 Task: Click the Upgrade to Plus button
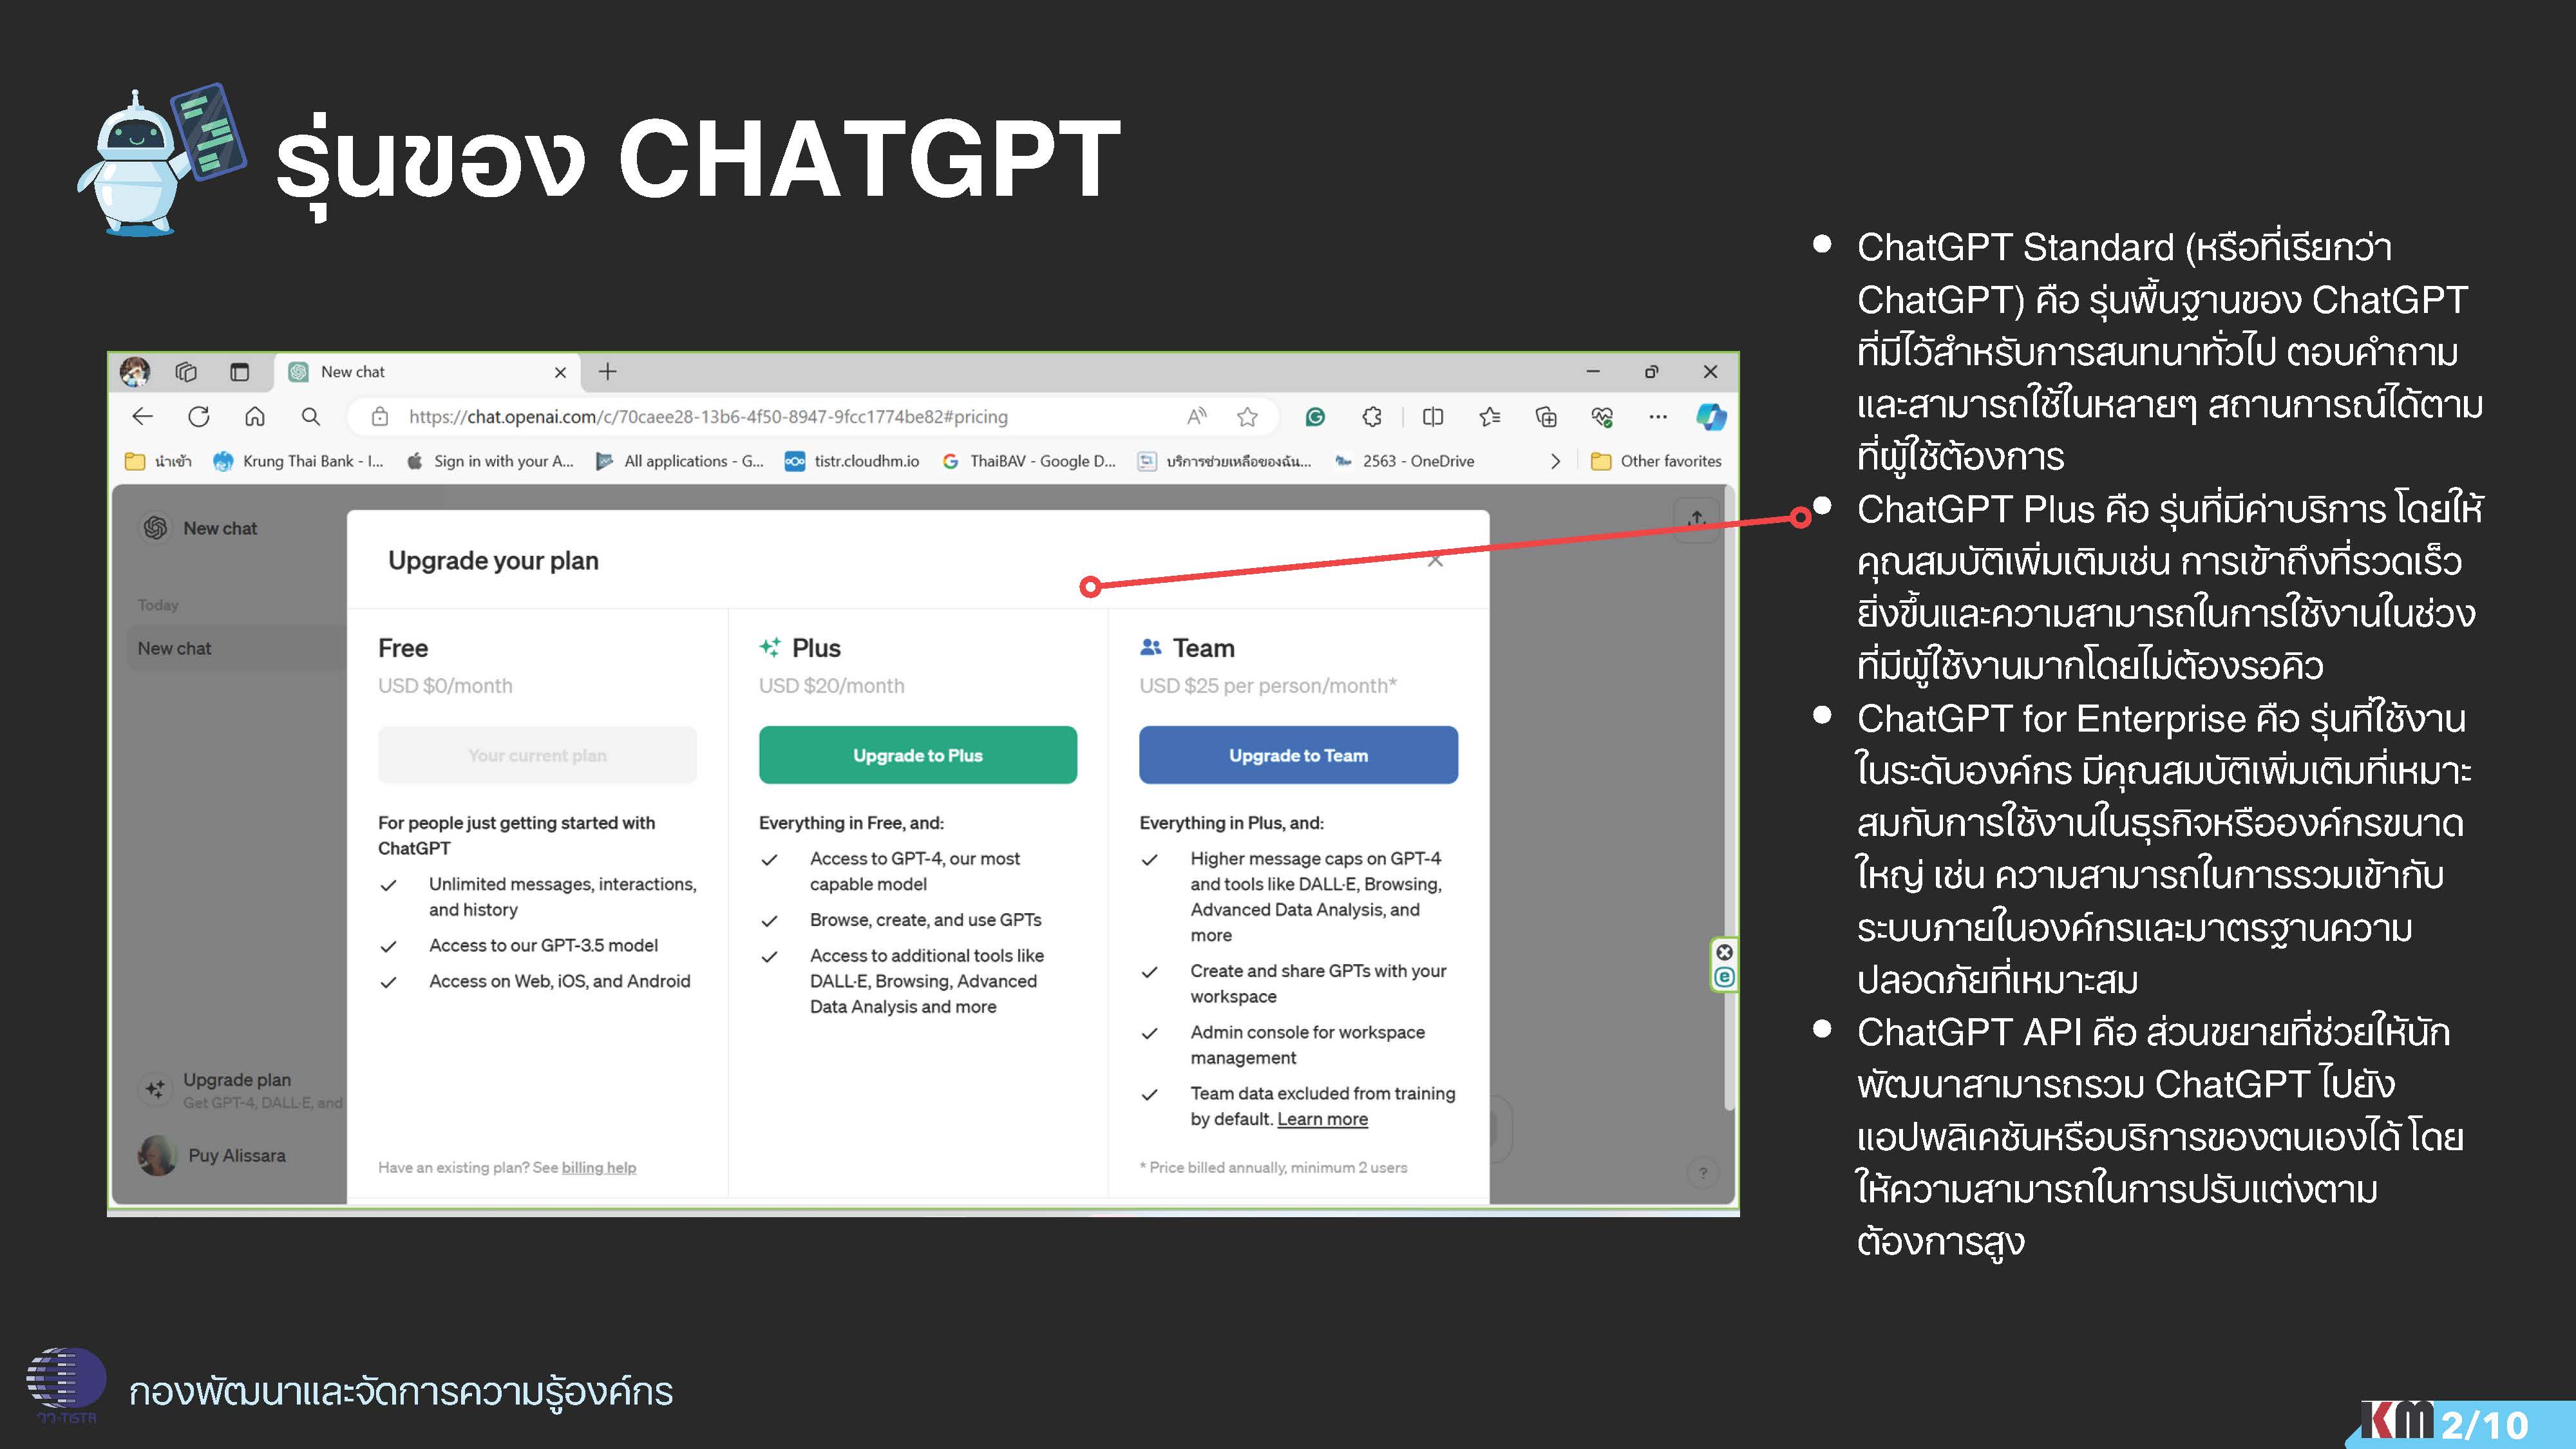click(x=917, y=755)
